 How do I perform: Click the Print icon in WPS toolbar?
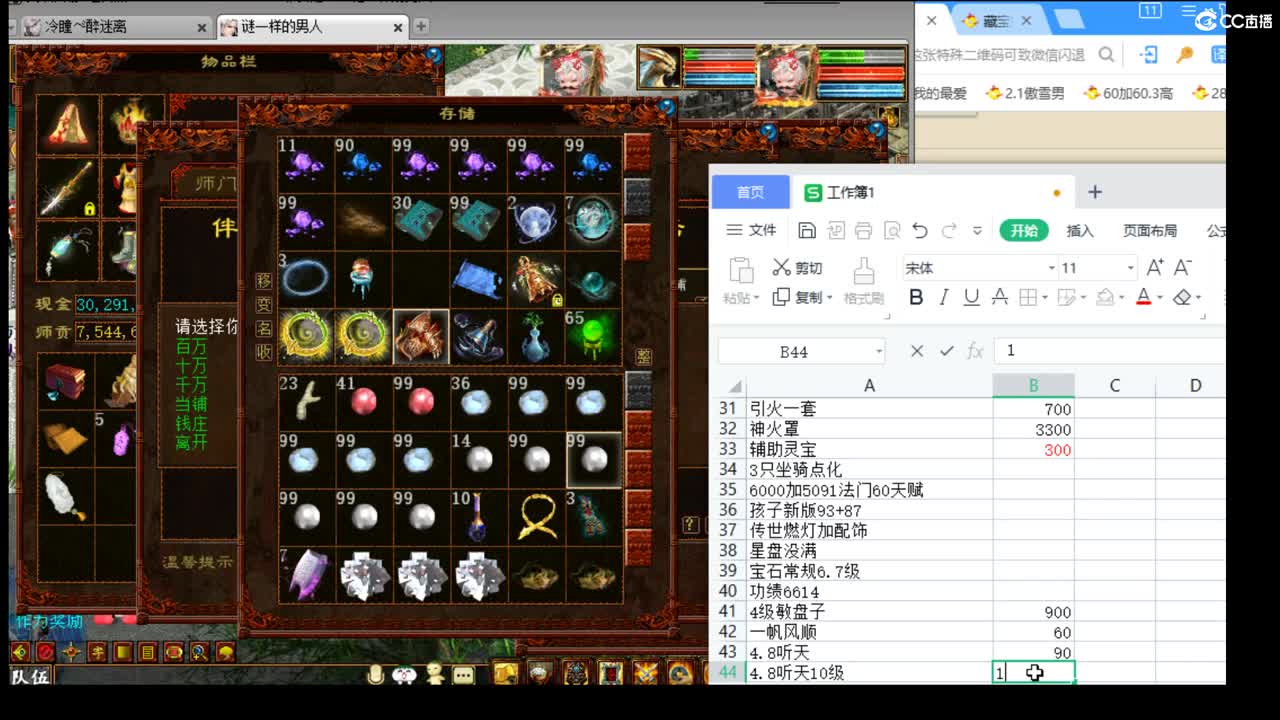[x=863, y=231]
